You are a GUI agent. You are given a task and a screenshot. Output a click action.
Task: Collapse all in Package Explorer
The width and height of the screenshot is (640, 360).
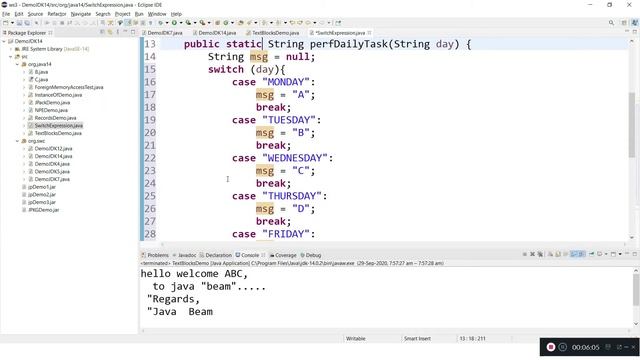tap(102, 32)
